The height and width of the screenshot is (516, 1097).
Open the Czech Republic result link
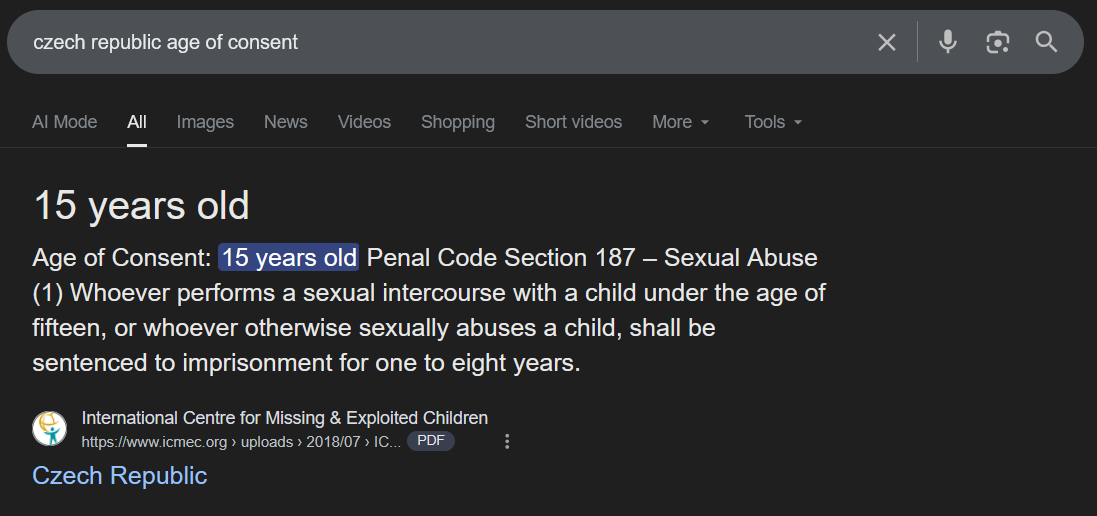point(120,475)
